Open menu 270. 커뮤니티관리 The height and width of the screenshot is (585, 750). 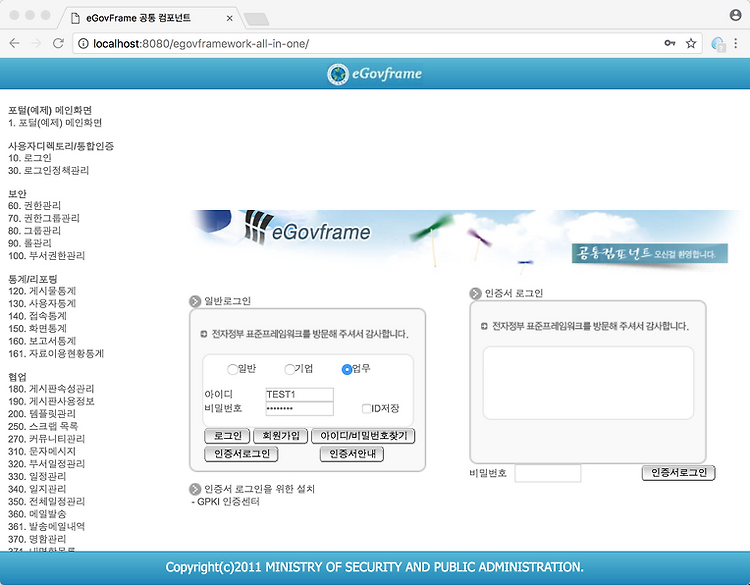(x=46, y=439)
